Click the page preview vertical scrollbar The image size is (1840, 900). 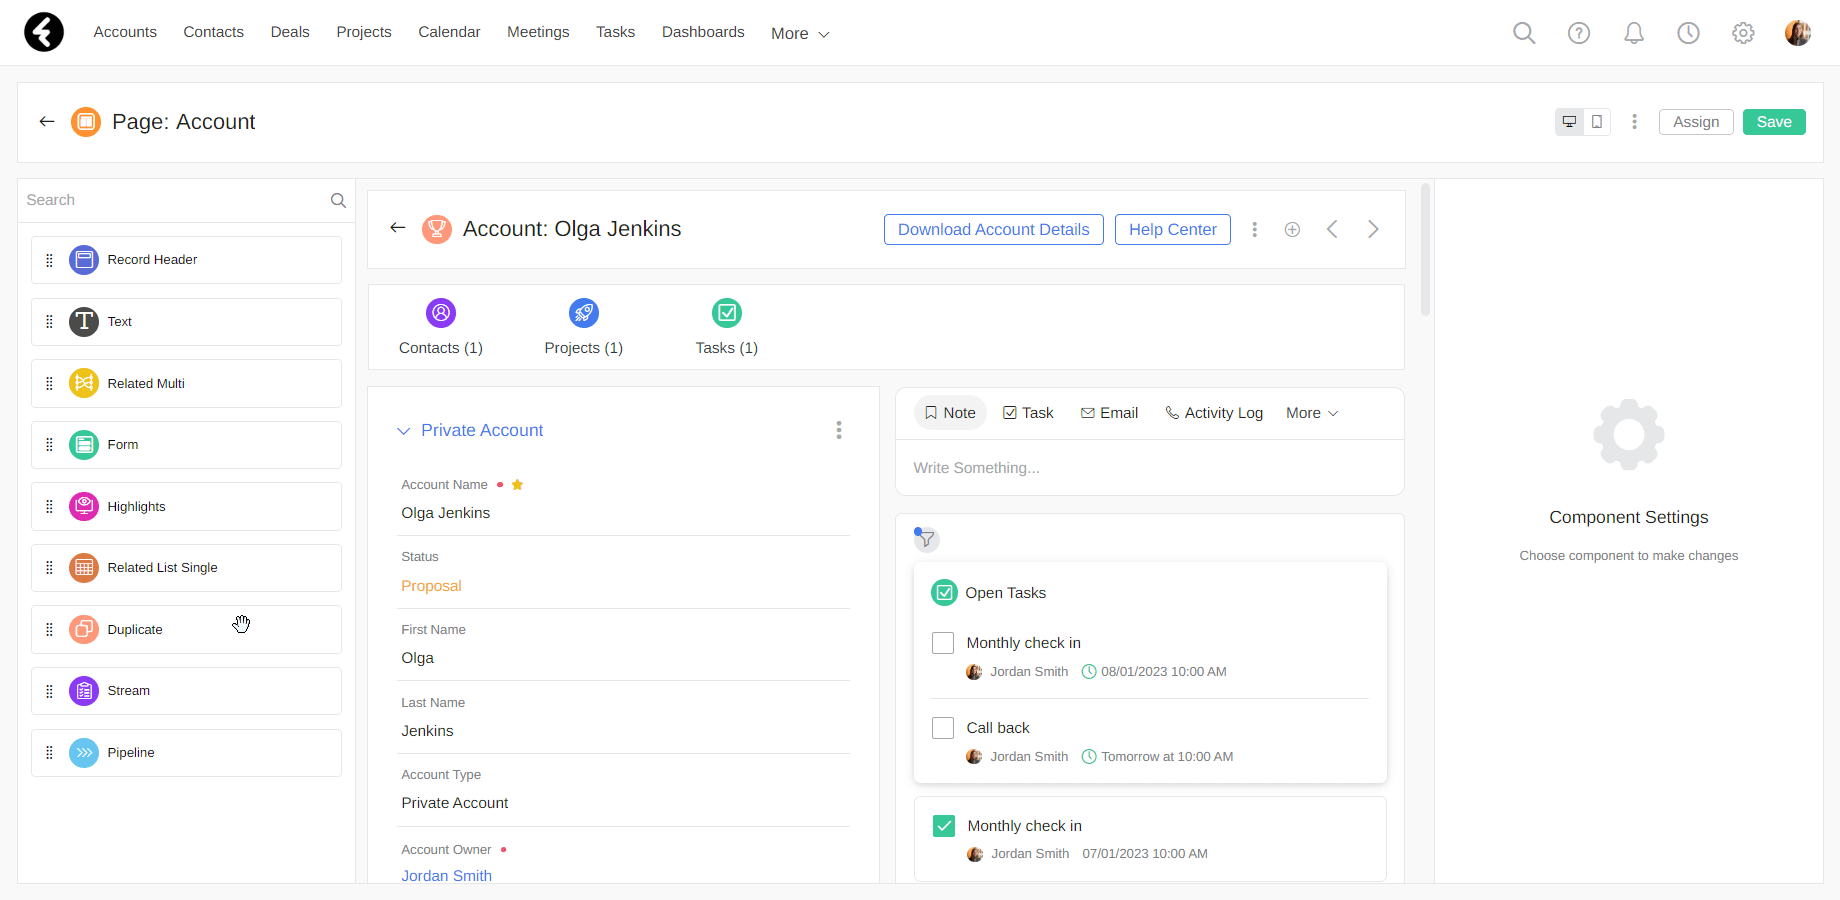1426,250
